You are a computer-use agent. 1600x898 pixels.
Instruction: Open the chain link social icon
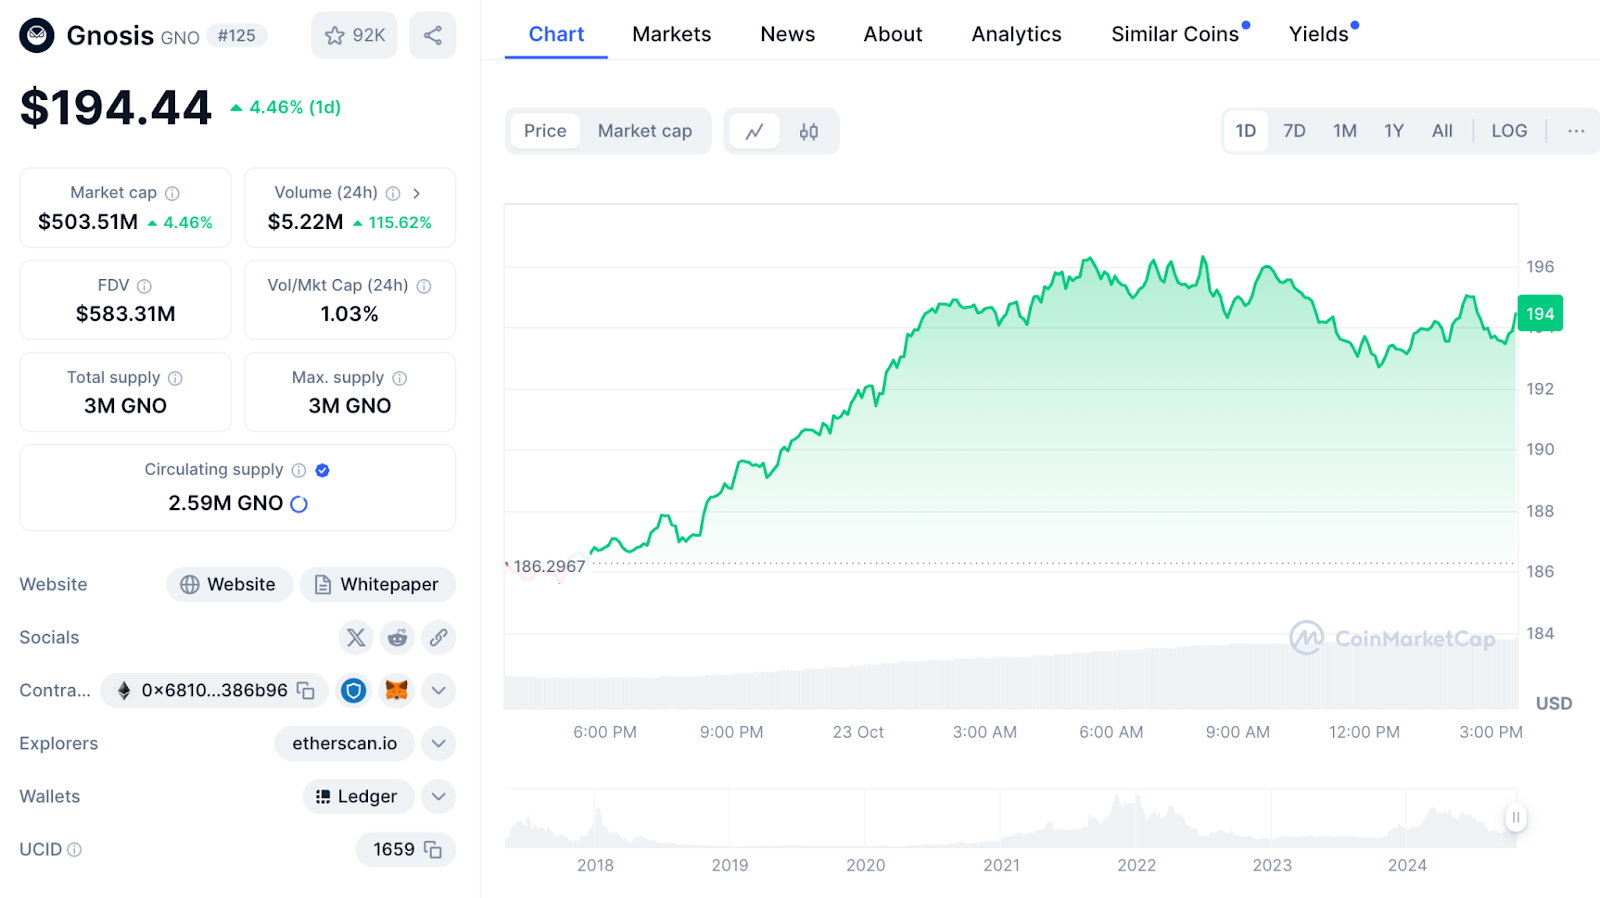coord(438,637)
